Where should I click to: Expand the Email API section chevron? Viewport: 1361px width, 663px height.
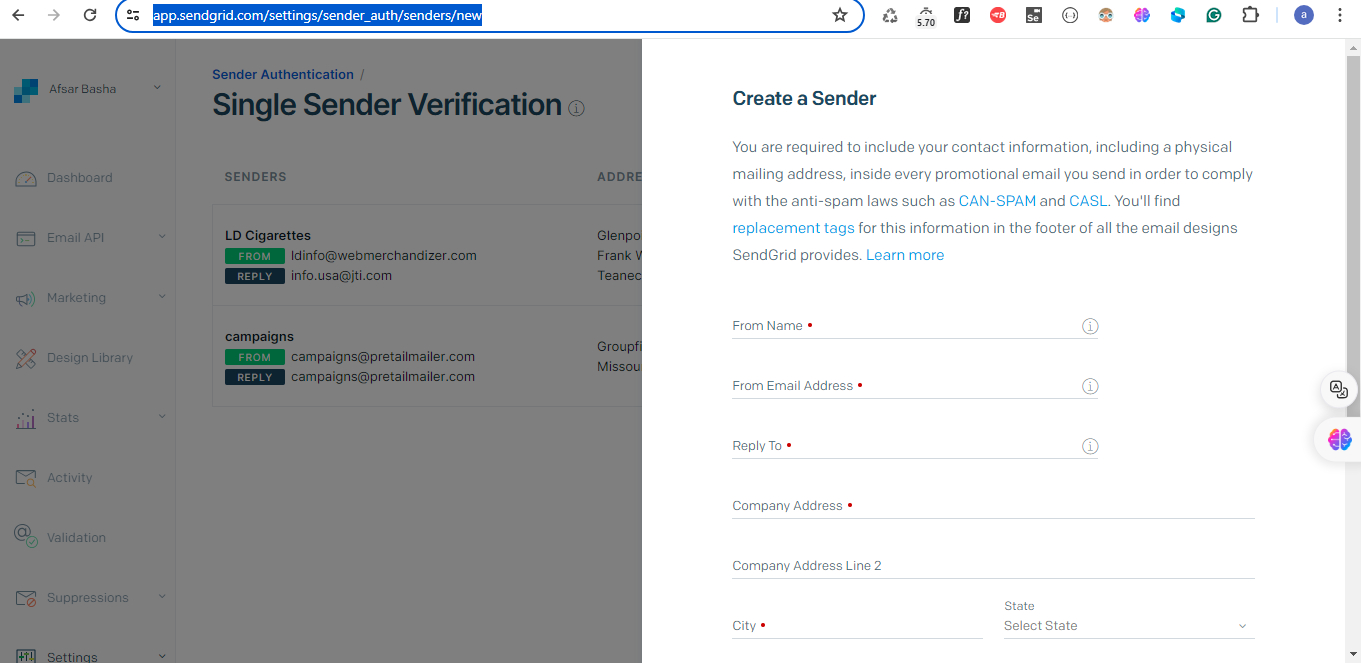[161, 237]
